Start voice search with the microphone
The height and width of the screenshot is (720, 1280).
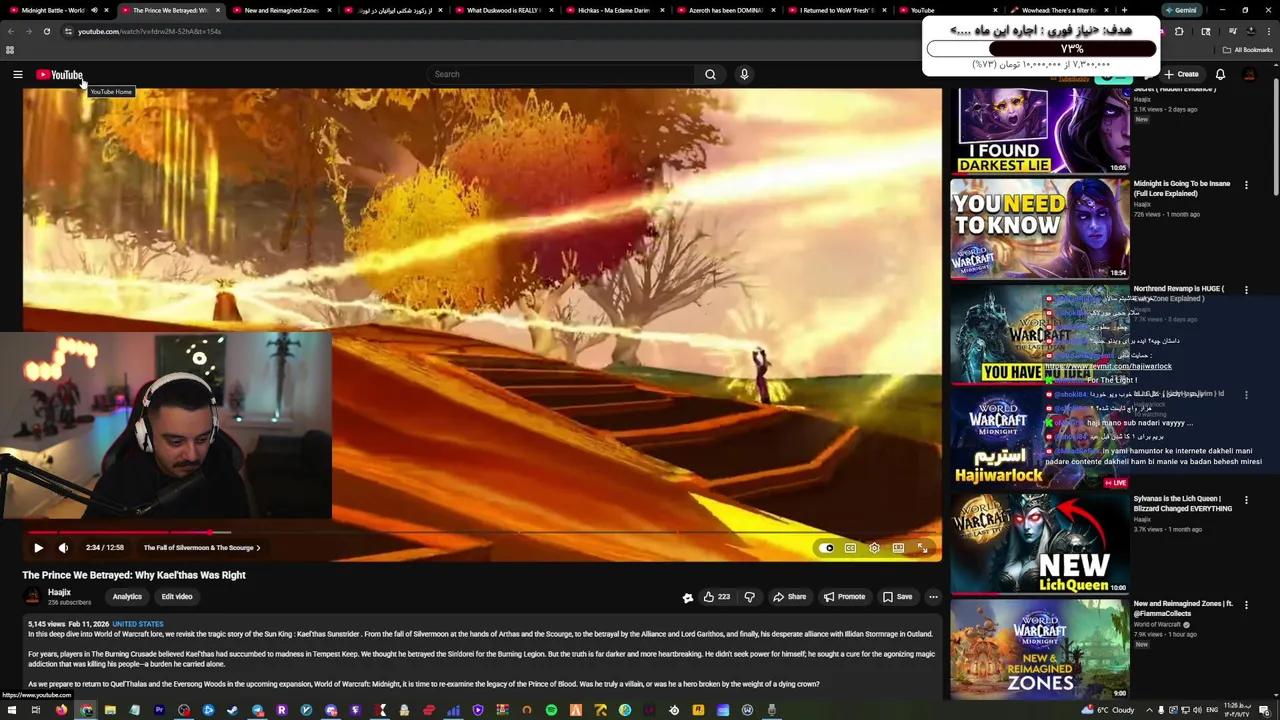744,74
